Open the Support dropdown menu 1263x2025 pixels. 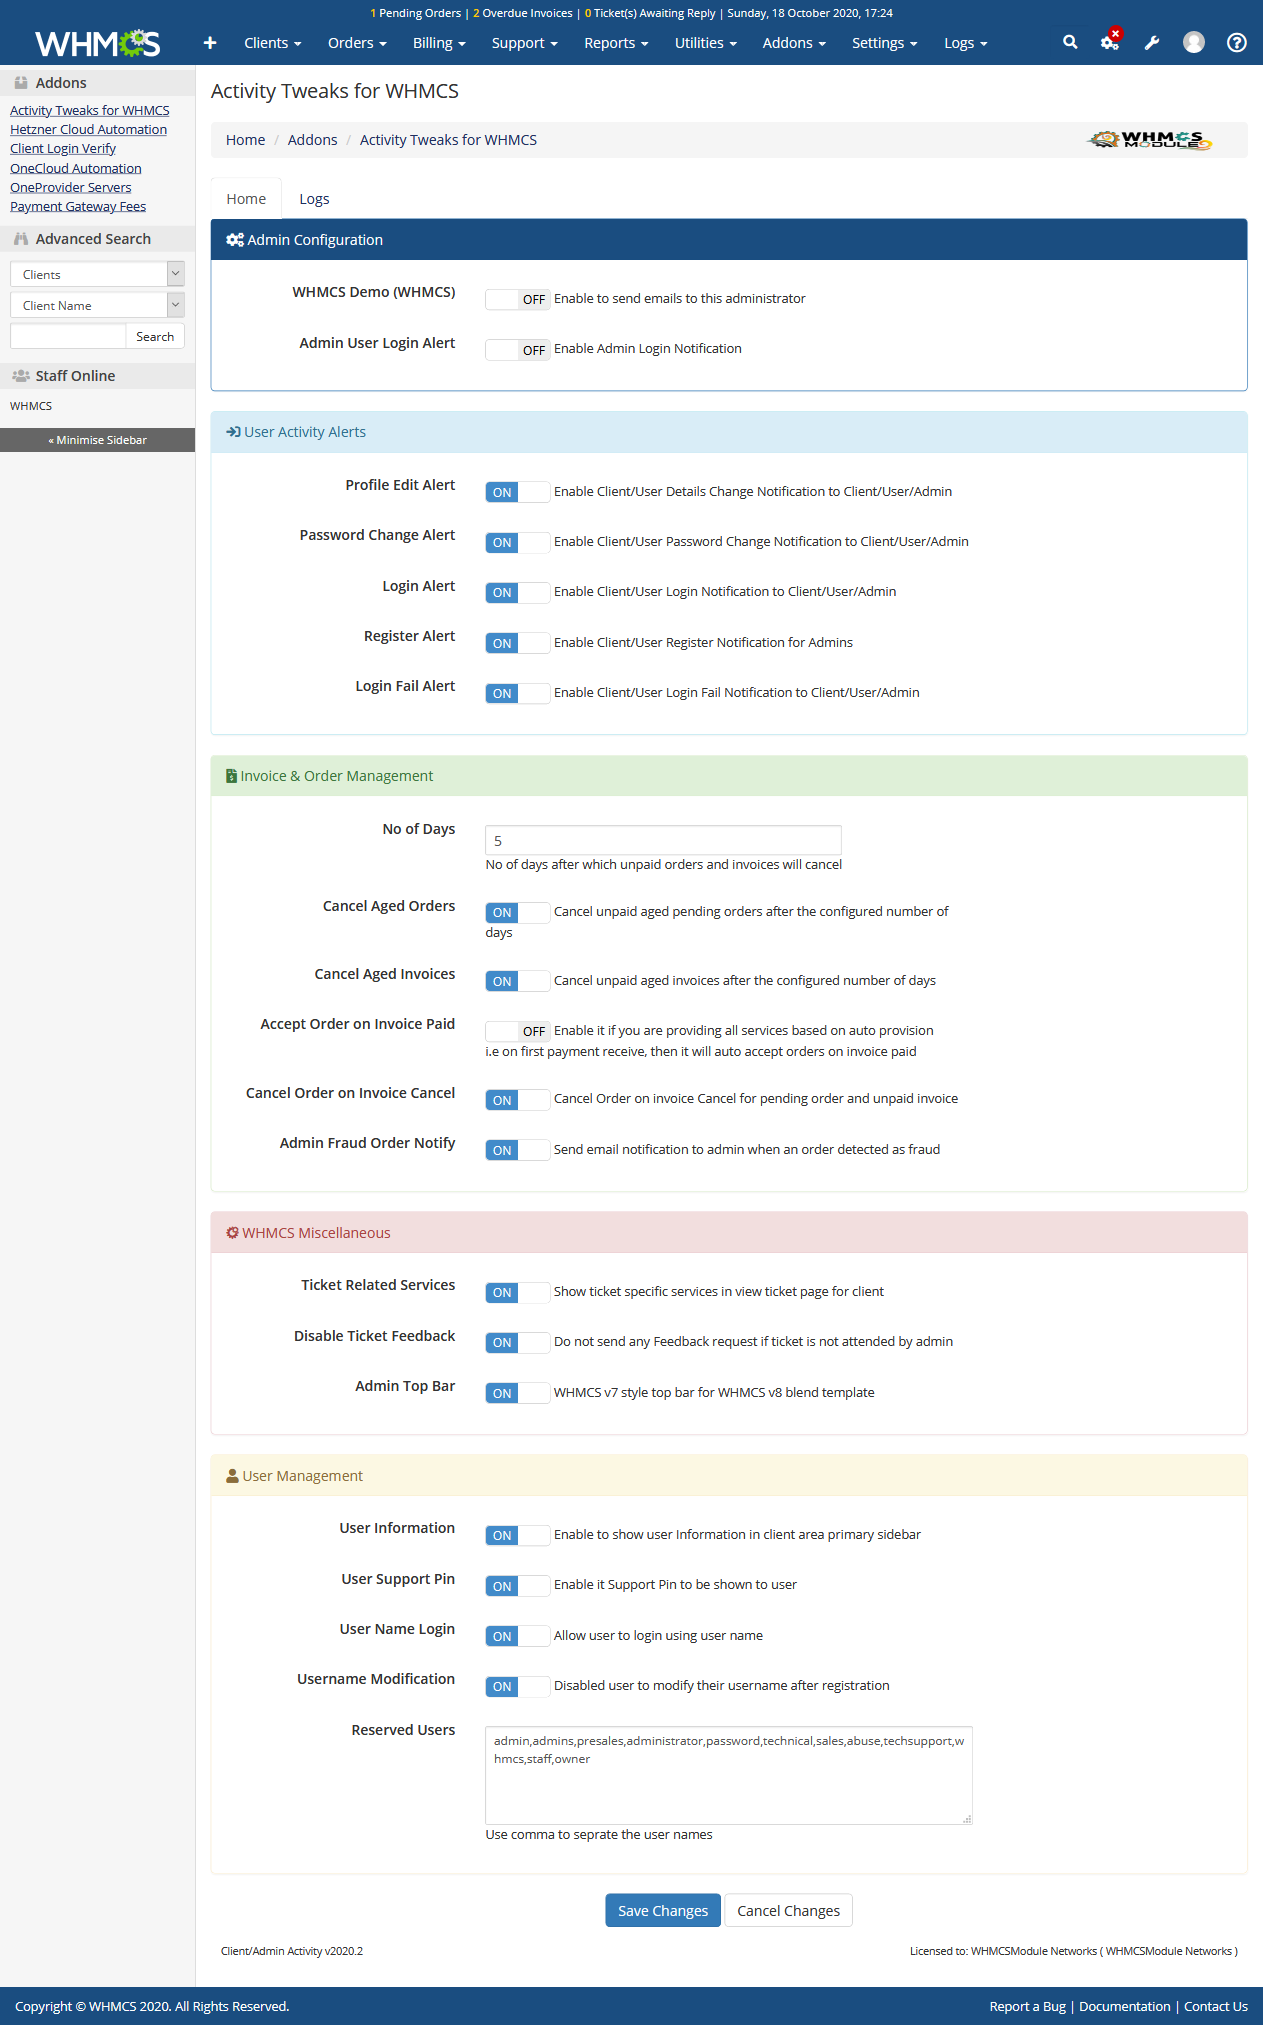coord(524,43)
